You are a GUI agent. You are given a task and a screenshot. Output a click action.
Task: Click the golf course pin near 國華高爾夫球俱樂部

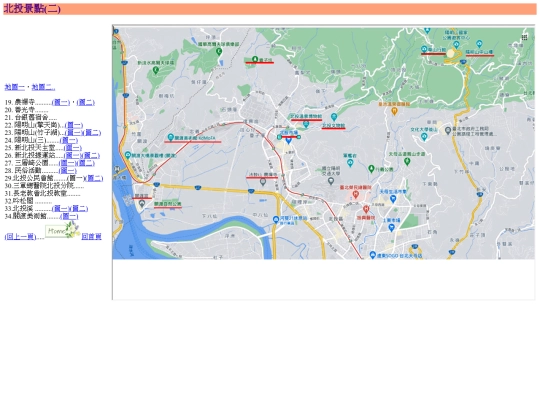218,52
